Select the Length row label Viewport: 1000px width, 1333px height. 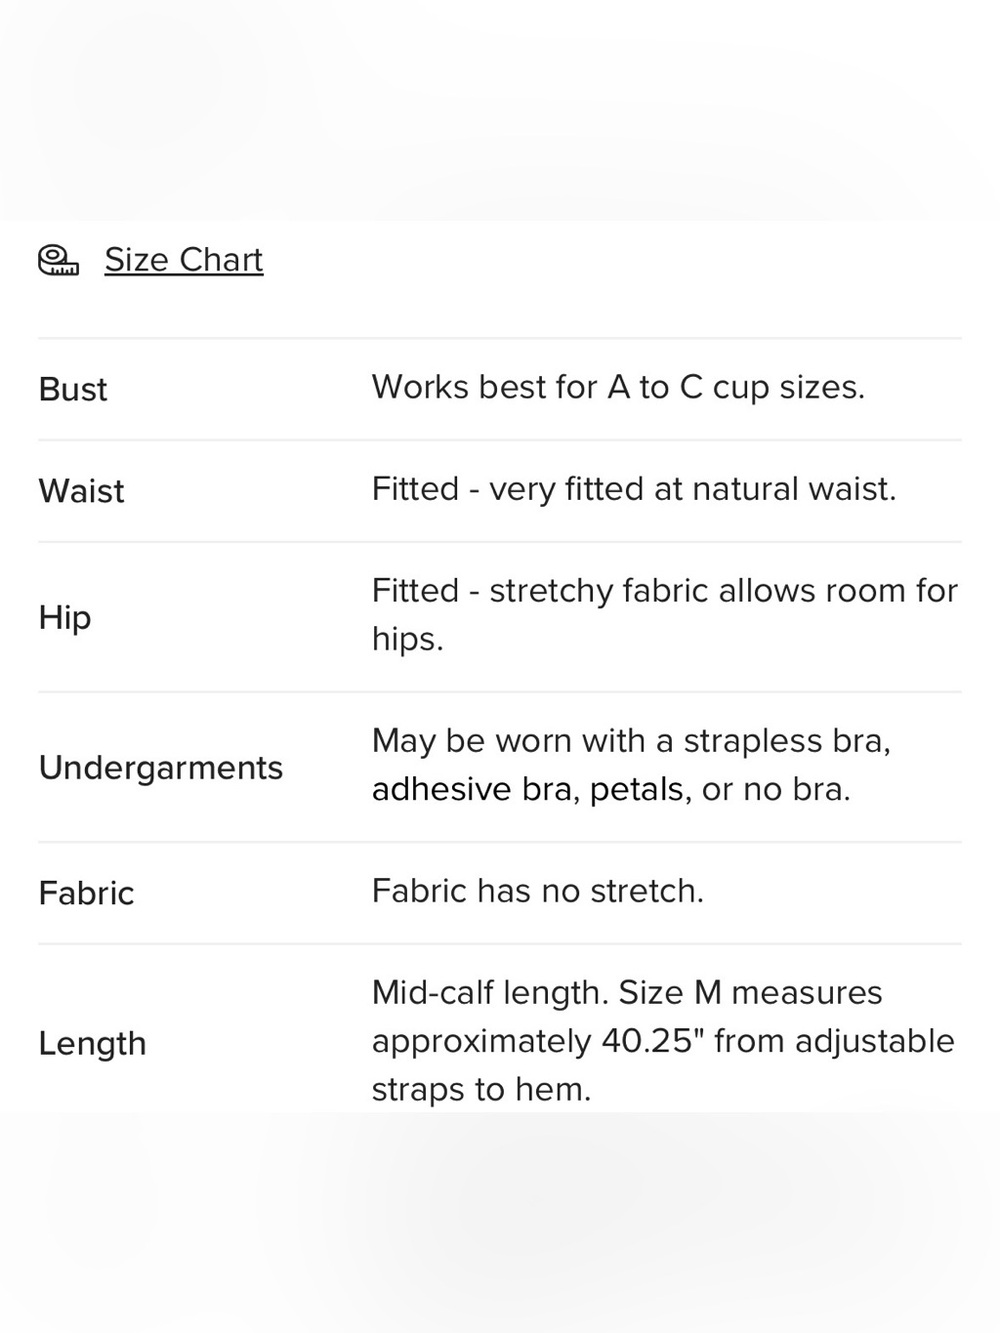click(93, 1043)
